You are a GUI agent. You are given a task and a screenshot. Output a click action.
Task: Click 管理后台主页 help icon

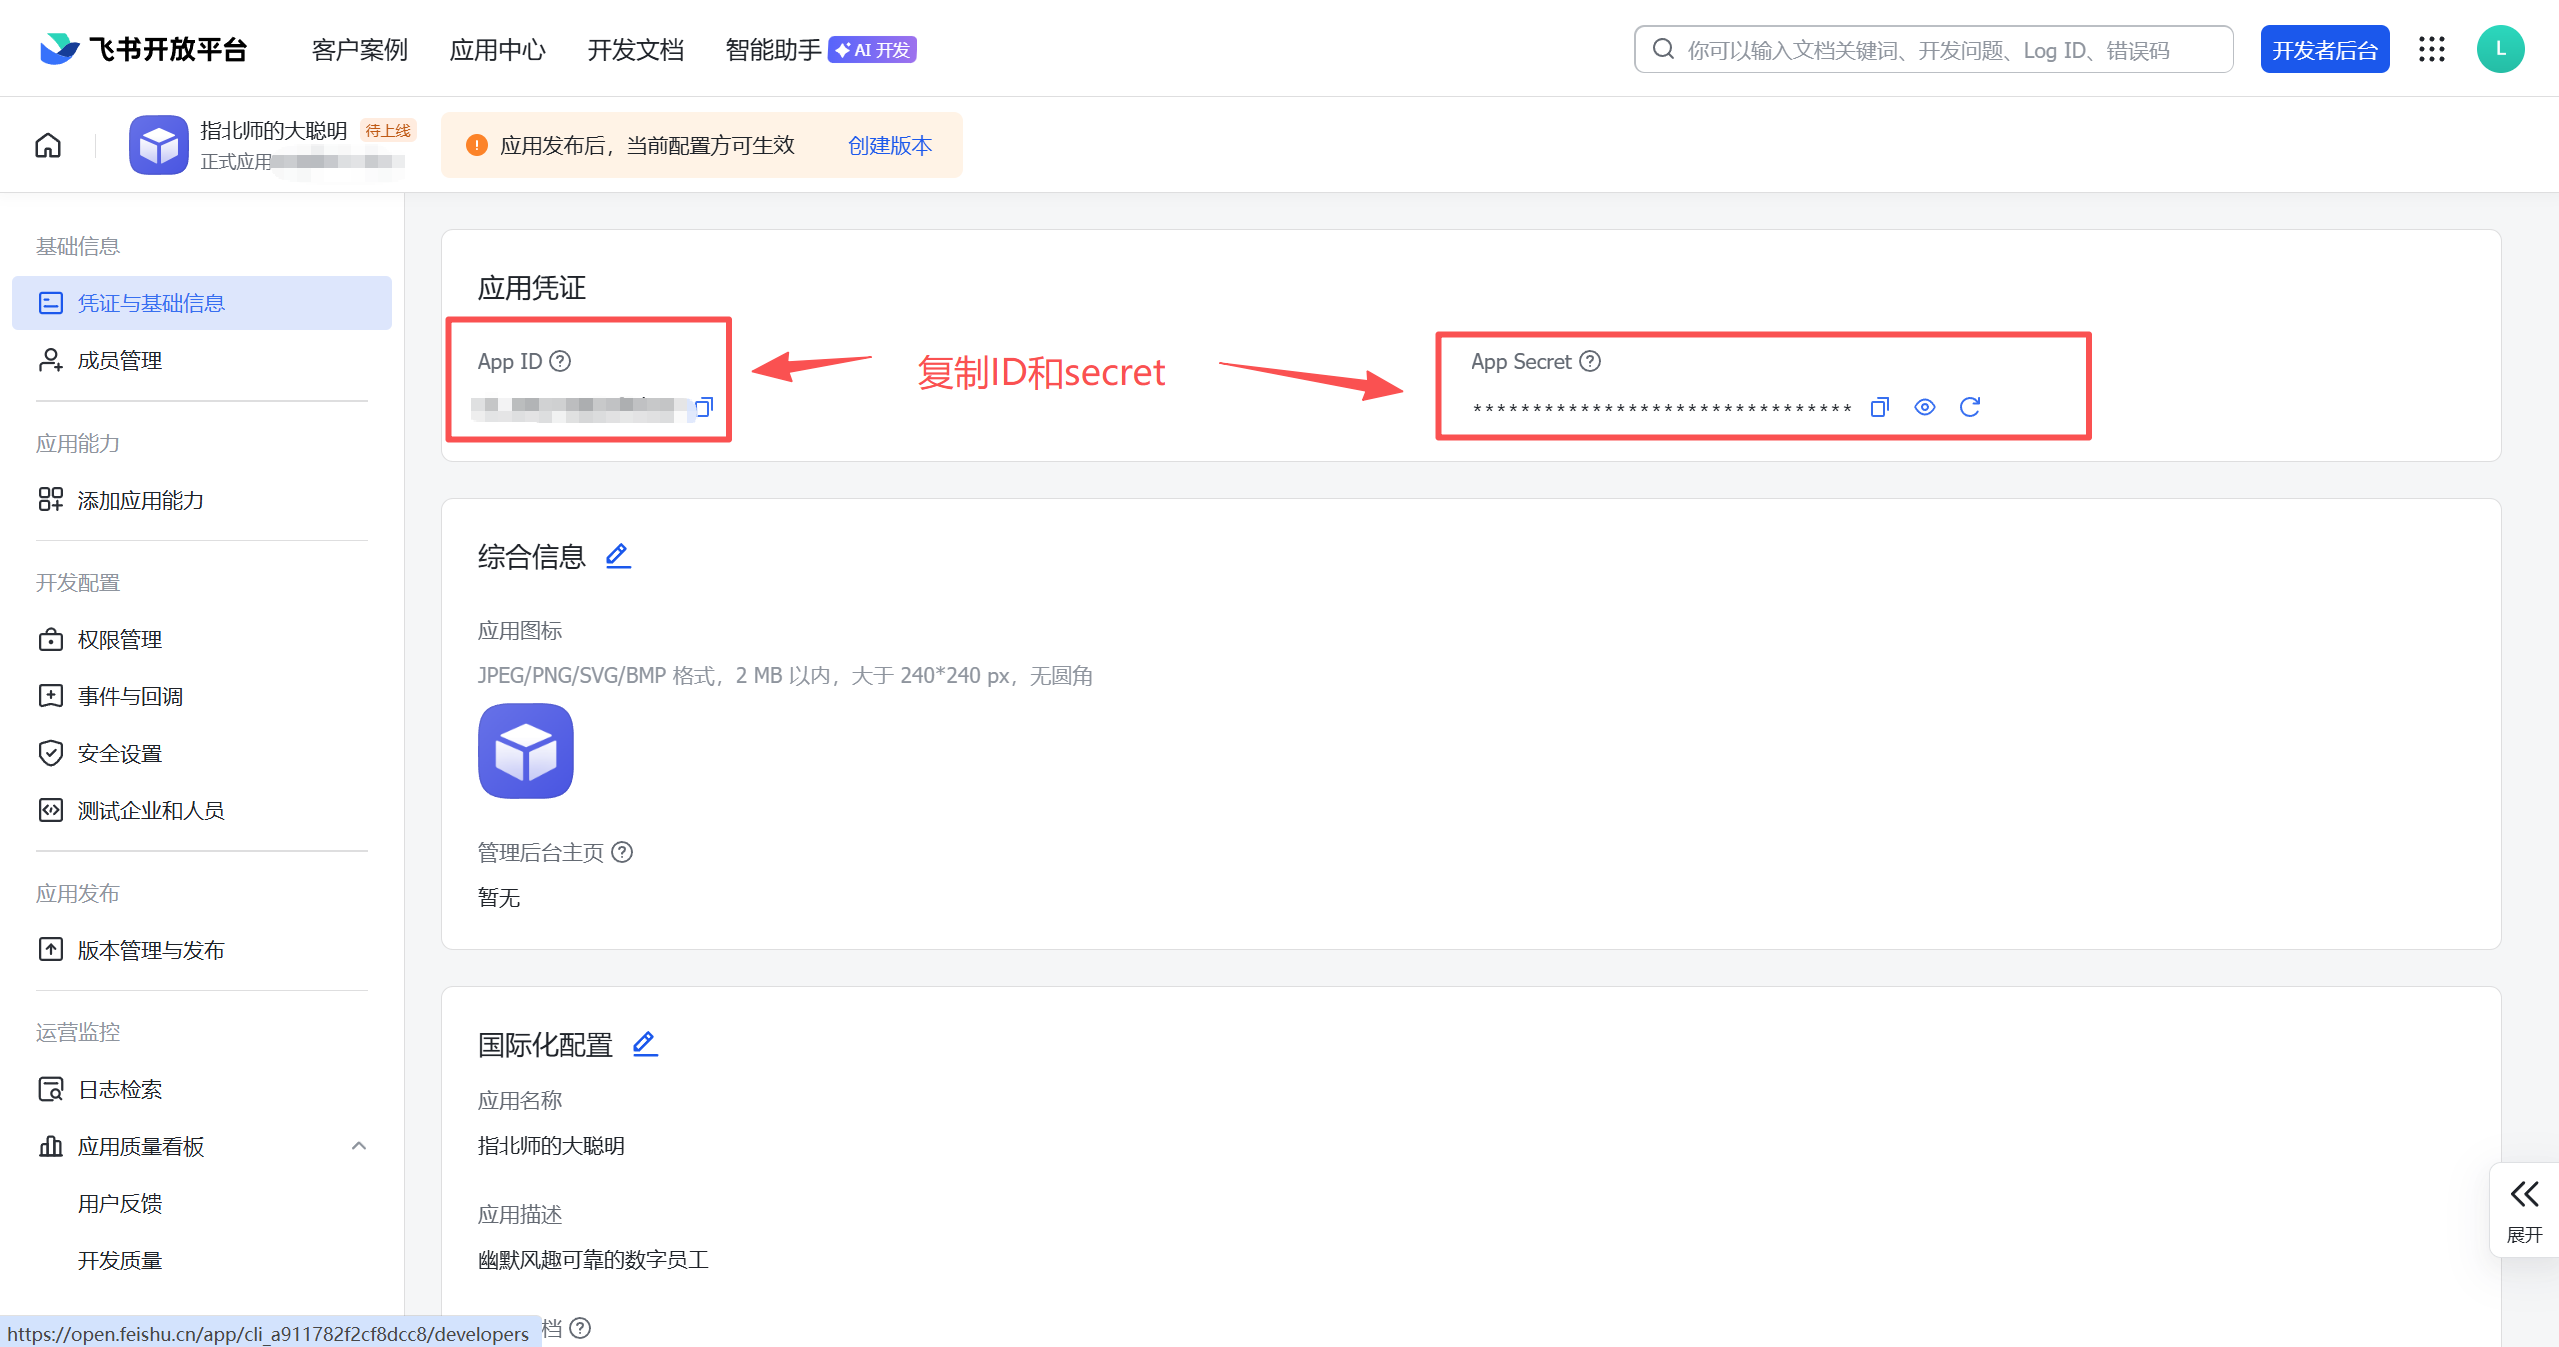pos(622,852)
